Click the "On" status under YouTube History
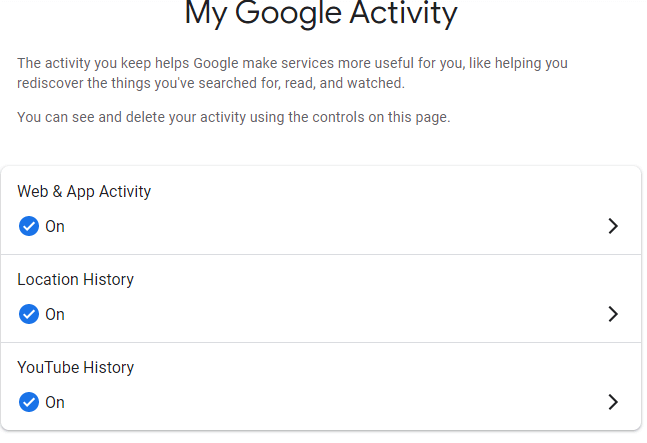 pos(55,402)
